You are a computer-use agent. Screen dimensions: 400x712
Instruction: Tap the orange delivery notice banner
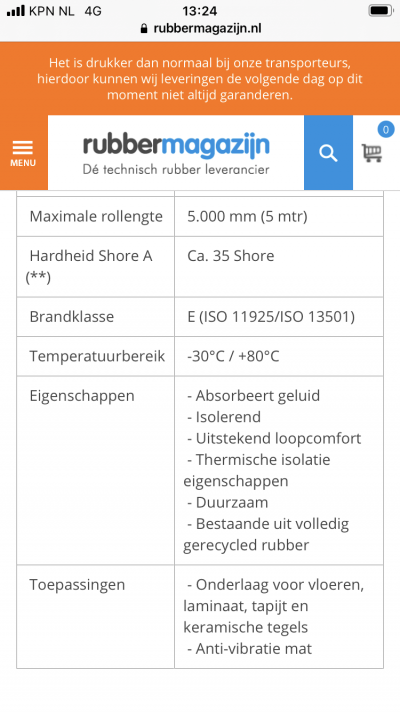point(200,79)
